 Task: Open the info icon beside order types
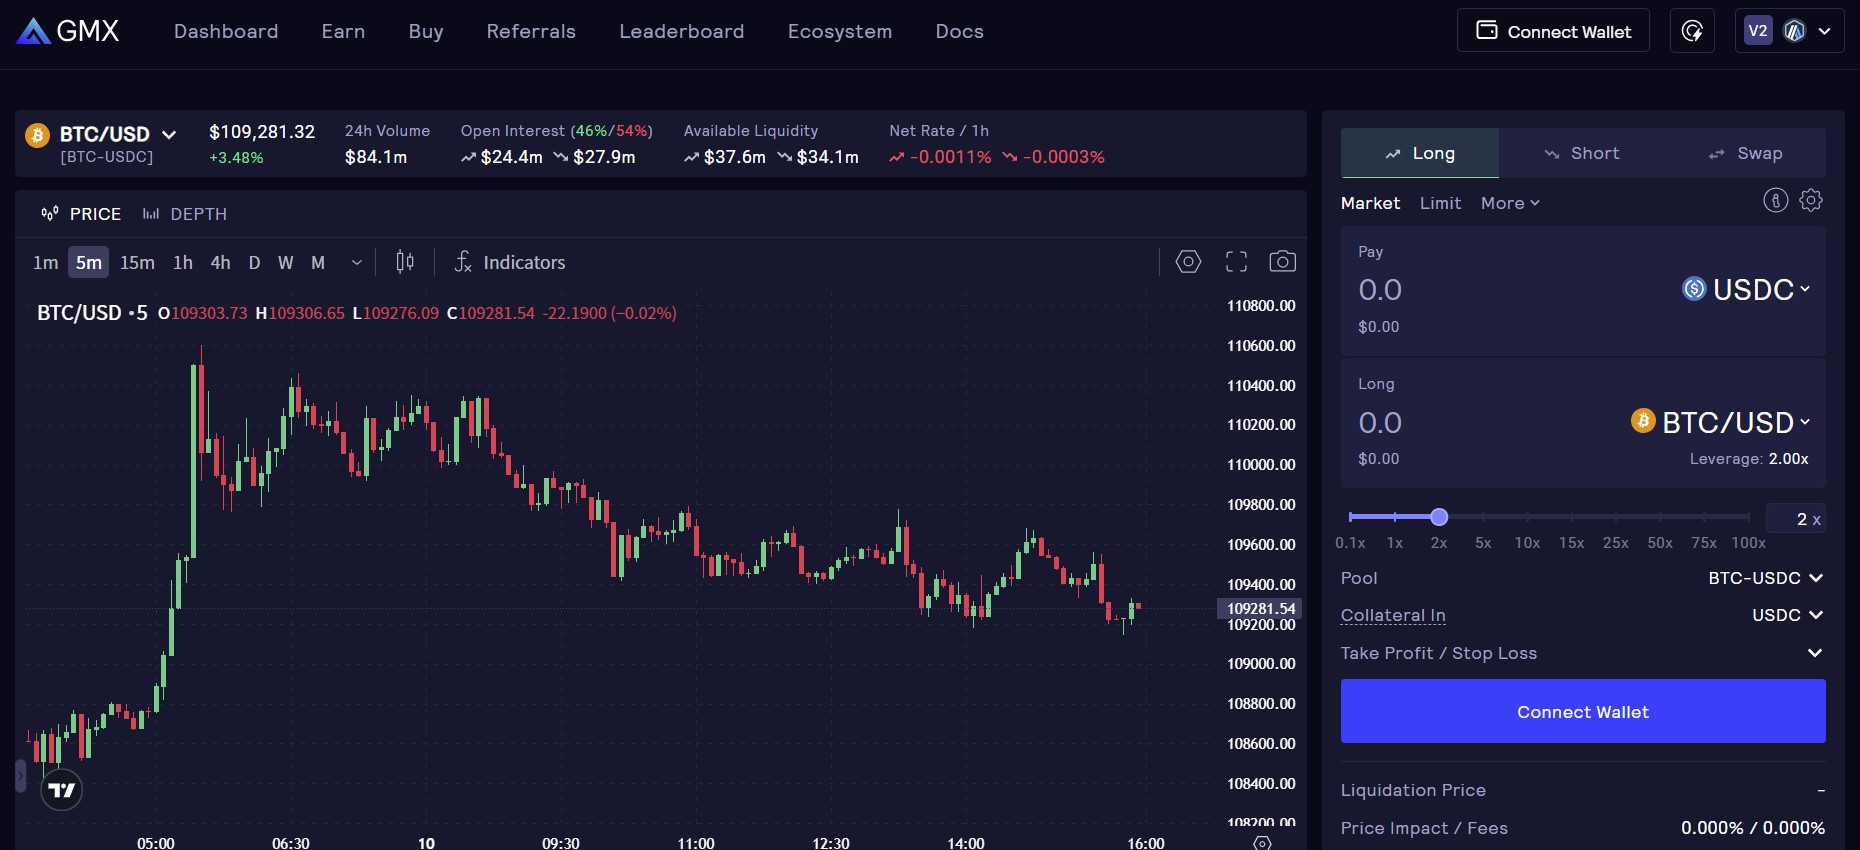click(1775, 200)
